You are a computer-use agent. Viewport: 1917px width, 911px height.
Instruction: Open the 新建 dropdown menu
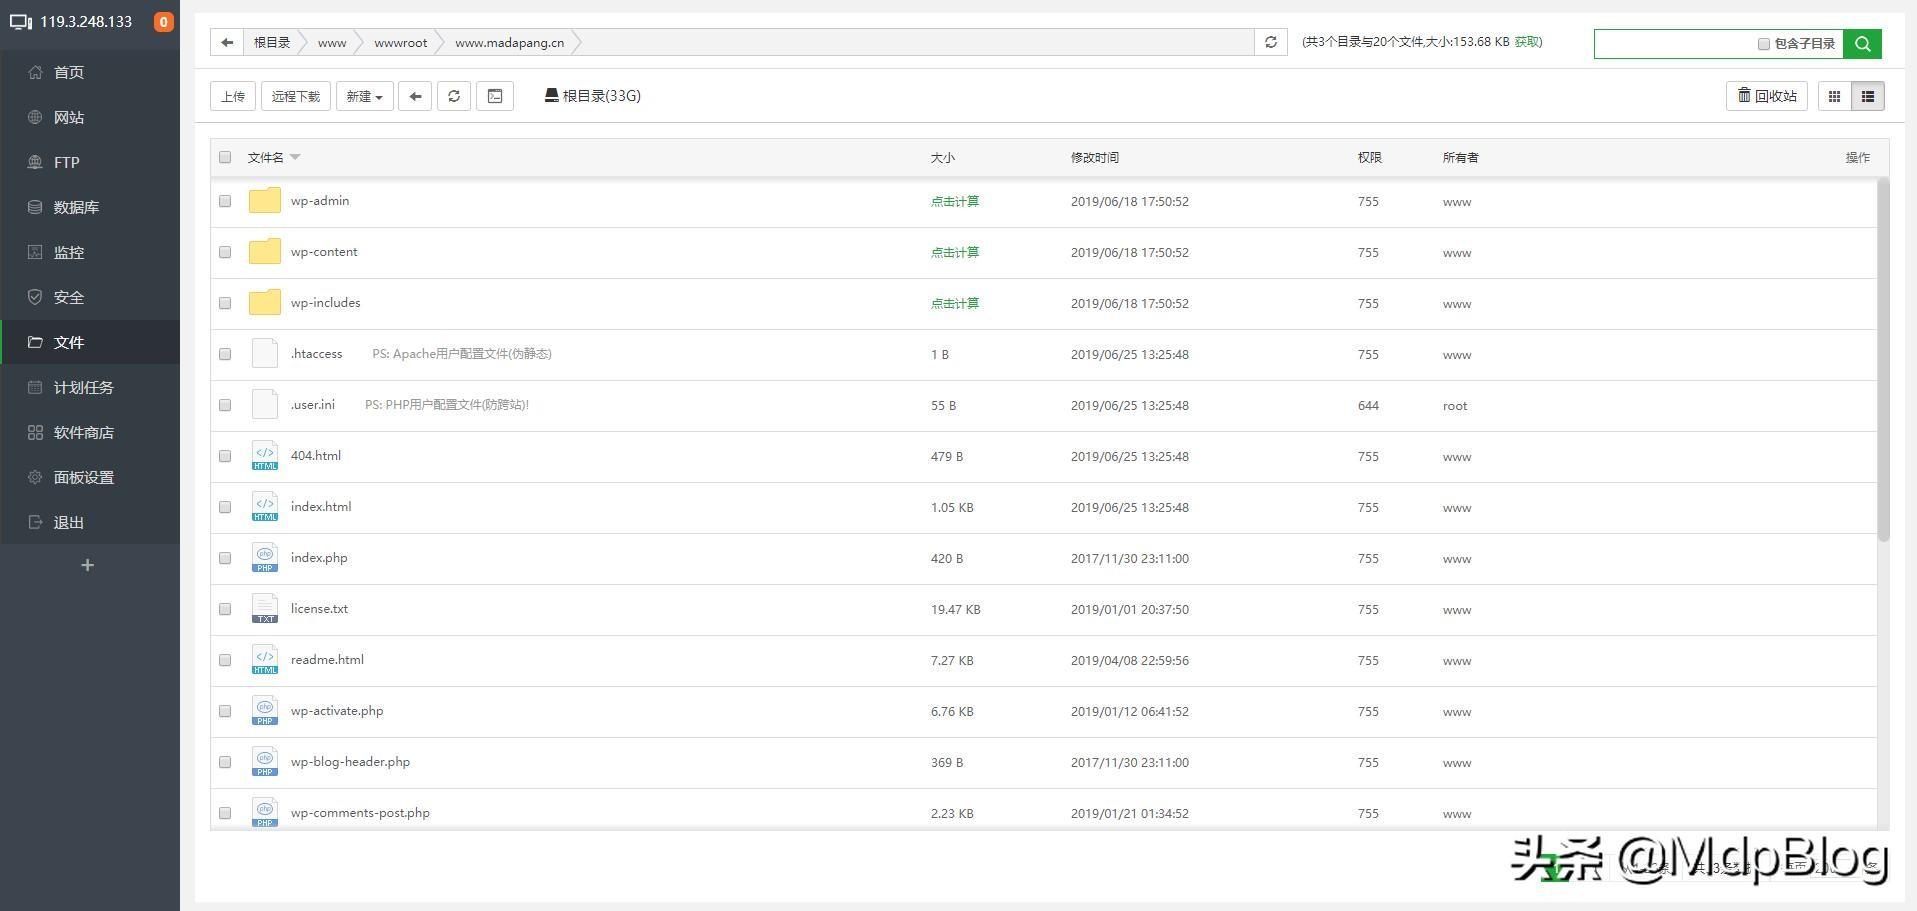[365, 96]
